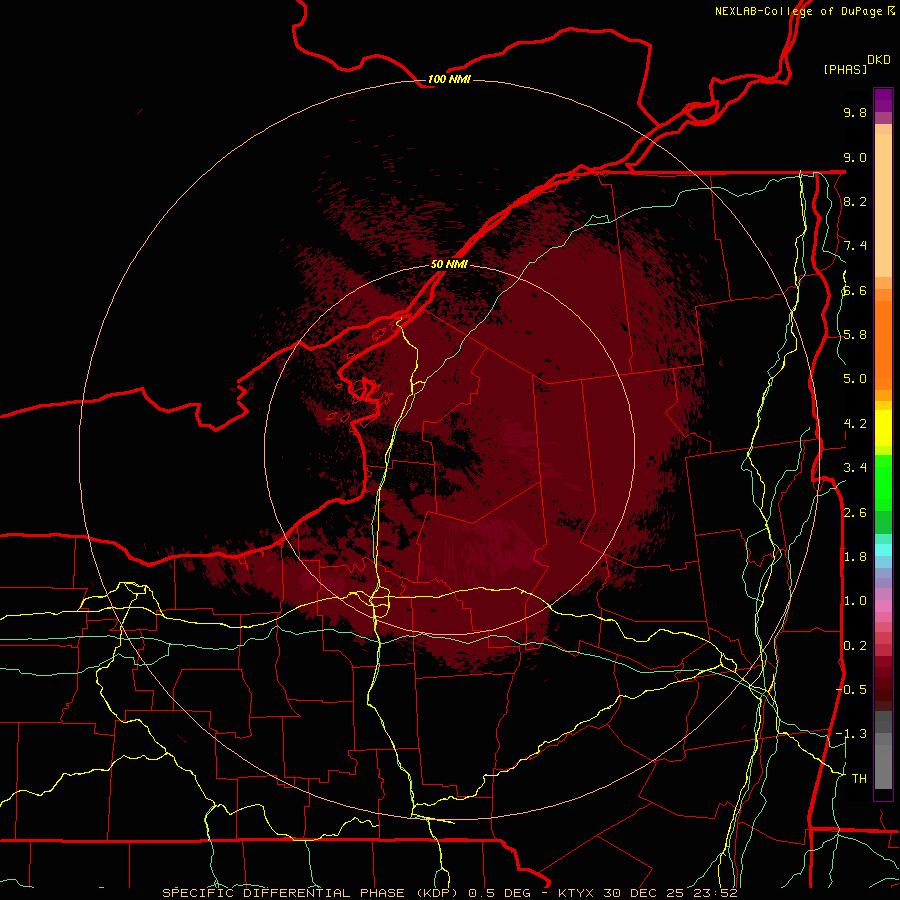900x900 pixels.
Task: Click SPECIFIC DIFFERENTIAL PHASE (KDP) caption text
Action: [313, 893]
